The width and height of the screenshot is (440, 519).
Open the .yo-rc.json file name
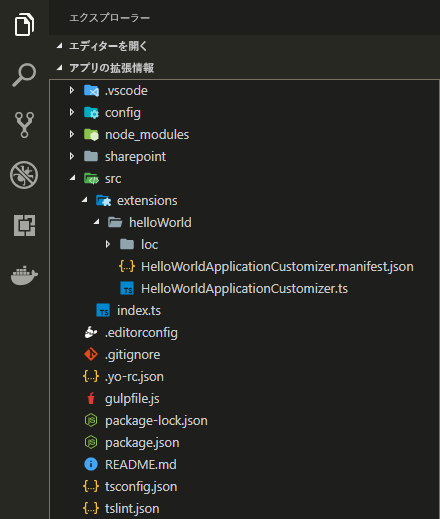click(134, 377)
